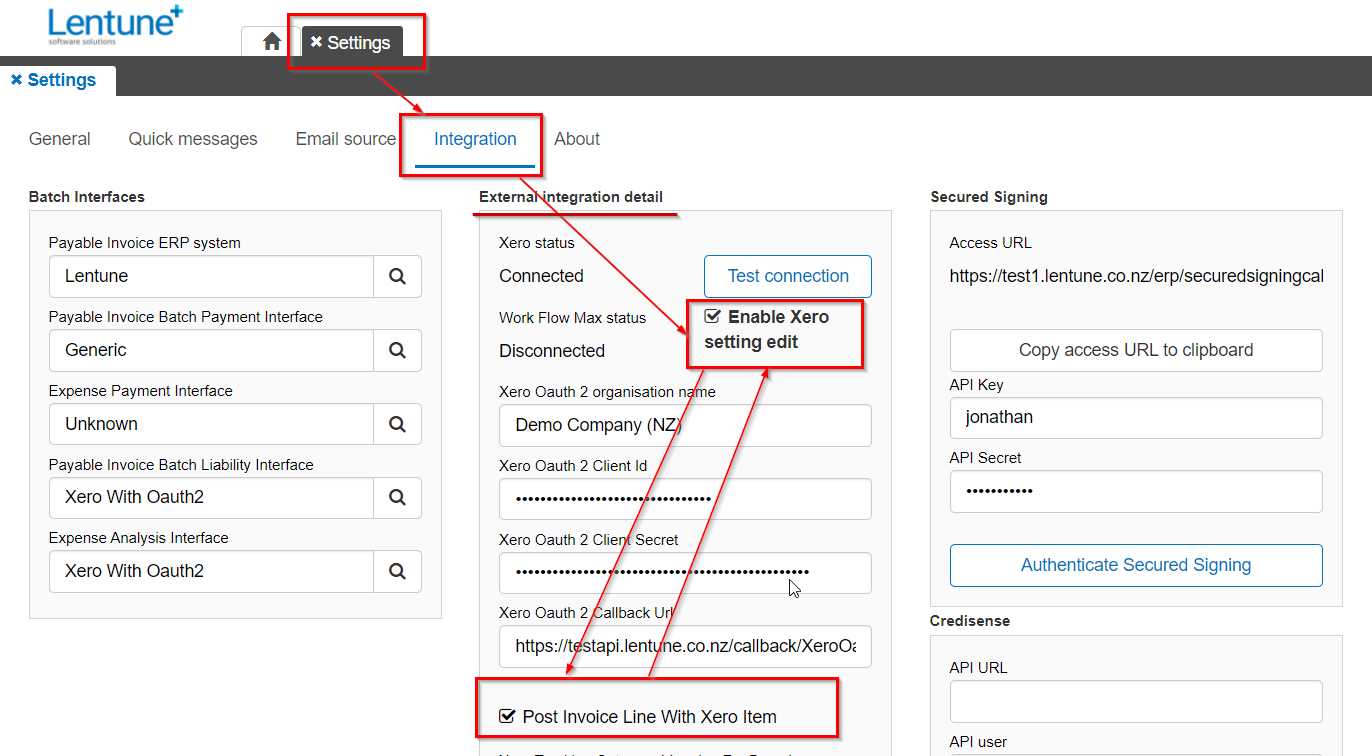This screenshot has width=1372, height=756.
Task: Close the Settings sub-tab X icon
Action: point(16,80)
